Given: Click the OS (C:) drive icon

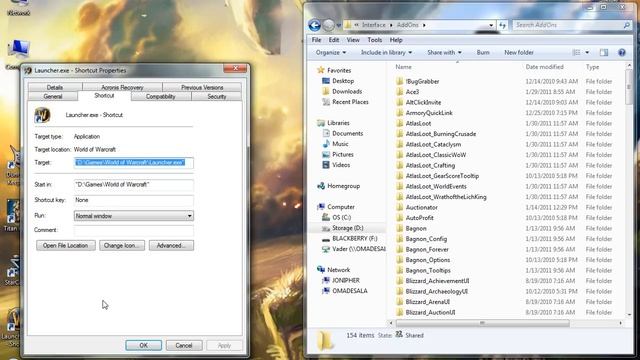Looking at the screenshot, I should tap(326, 217).
